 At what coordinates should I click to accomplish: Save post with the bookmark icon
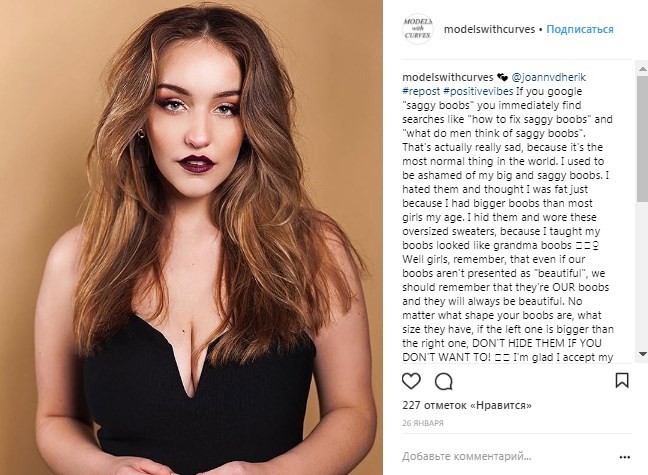click(x=621, y=380)
